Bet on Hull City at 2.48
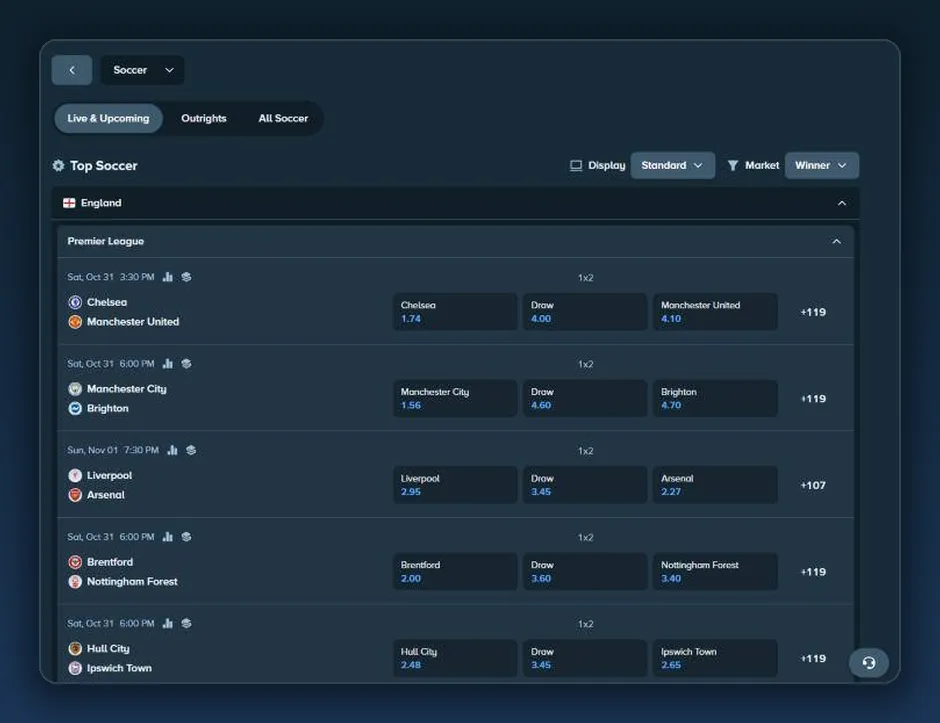Screen dimensions: 940x723 [455, 658]
